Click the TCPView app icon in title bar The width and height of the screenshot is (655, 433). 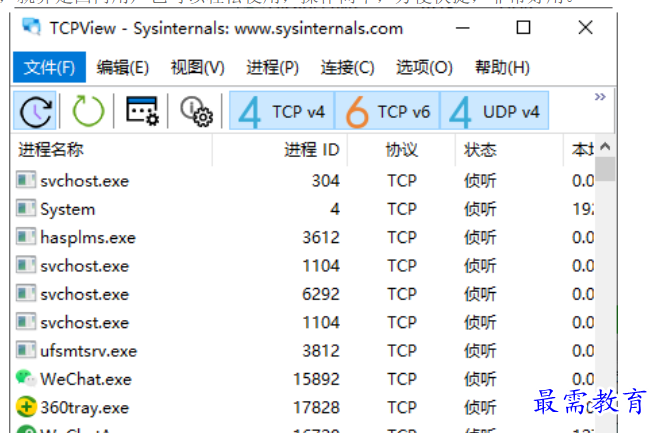(31, 28)
